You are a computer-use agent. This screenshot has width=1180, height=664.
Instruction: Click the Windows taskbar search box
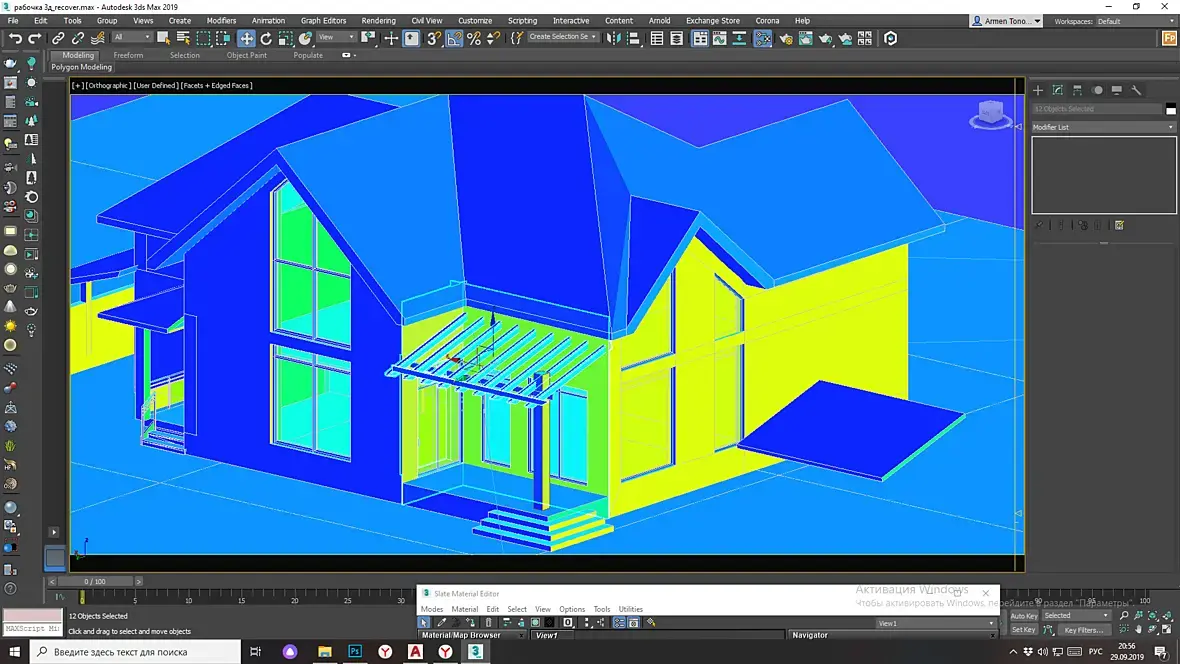pyautogui.click(x=135, y=651)
